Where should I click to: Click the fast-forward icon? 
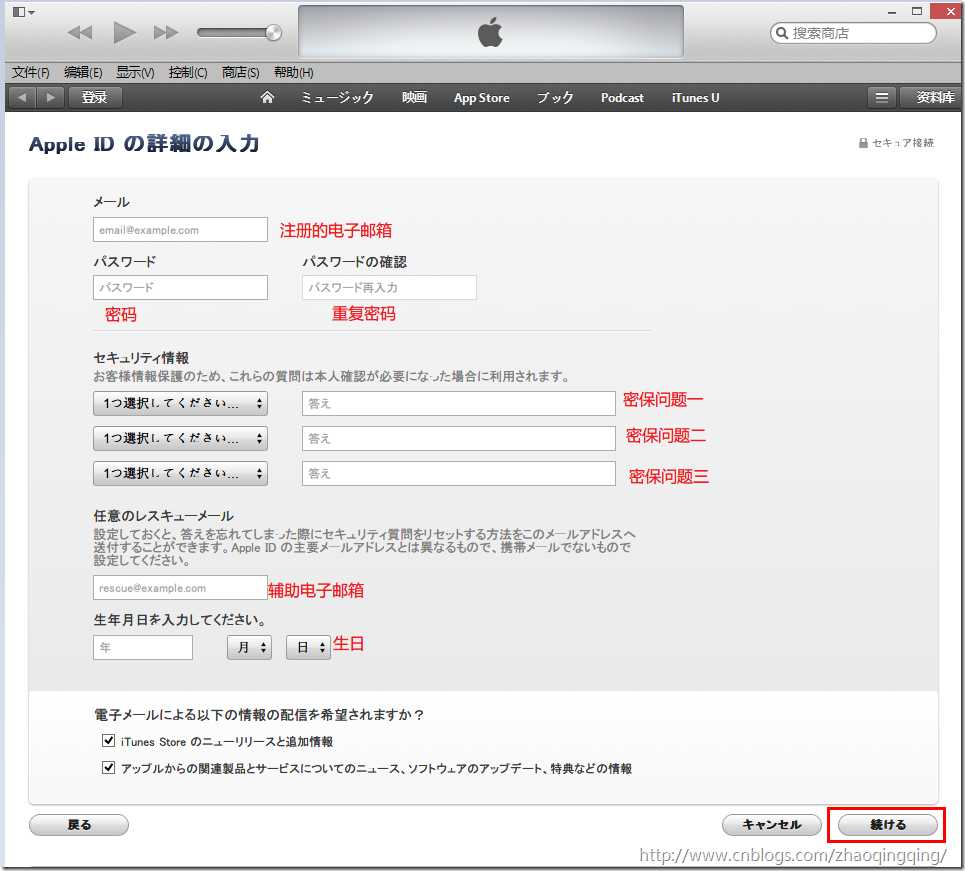[x=166, y=32]
